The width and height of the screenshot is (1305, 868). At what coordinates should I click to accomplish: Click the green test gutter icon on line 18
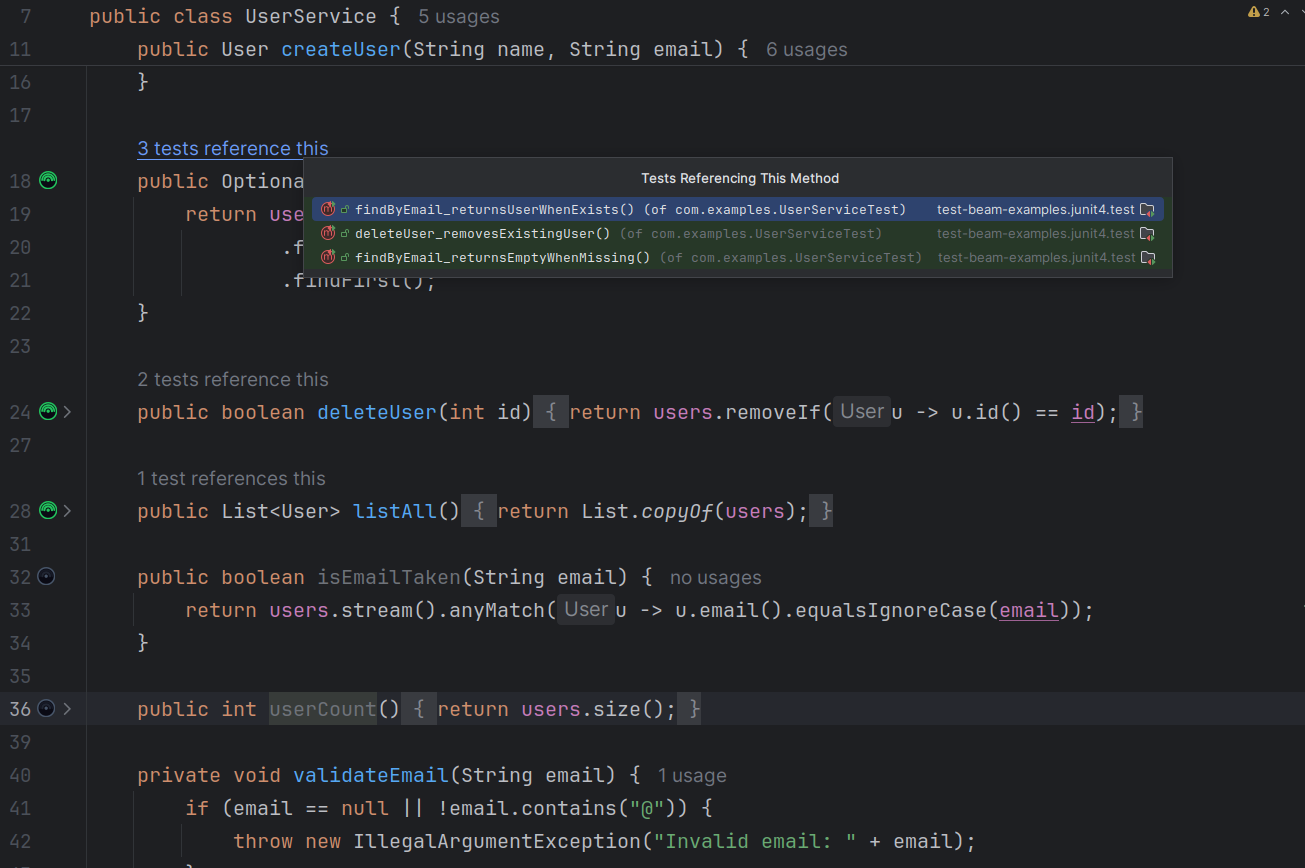coord(48,181)
